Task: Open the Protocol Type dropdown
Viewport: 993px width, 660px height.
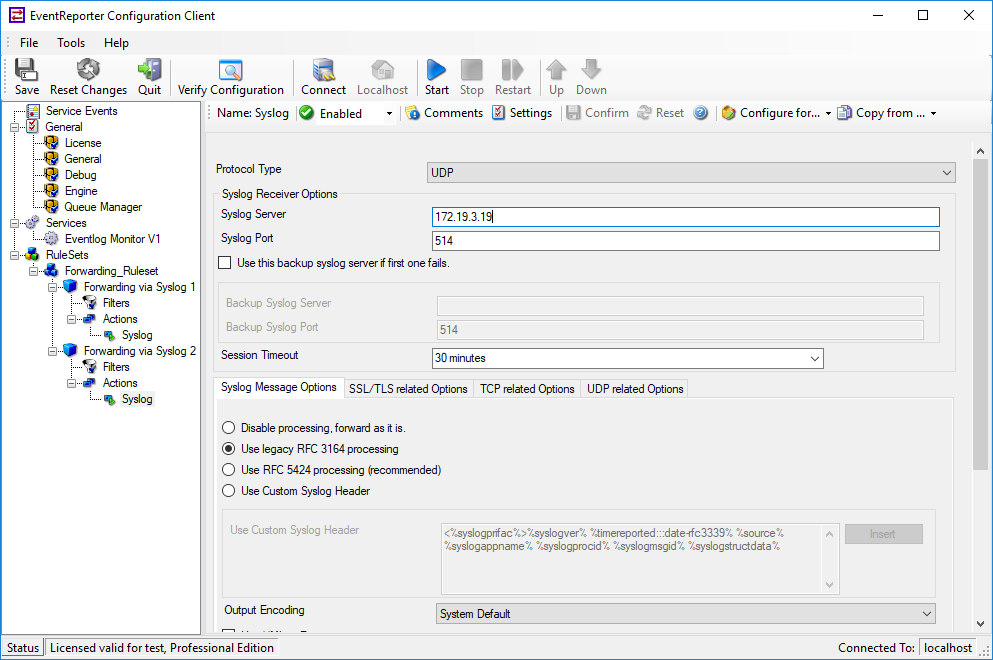Action: (x=691, y=172)
